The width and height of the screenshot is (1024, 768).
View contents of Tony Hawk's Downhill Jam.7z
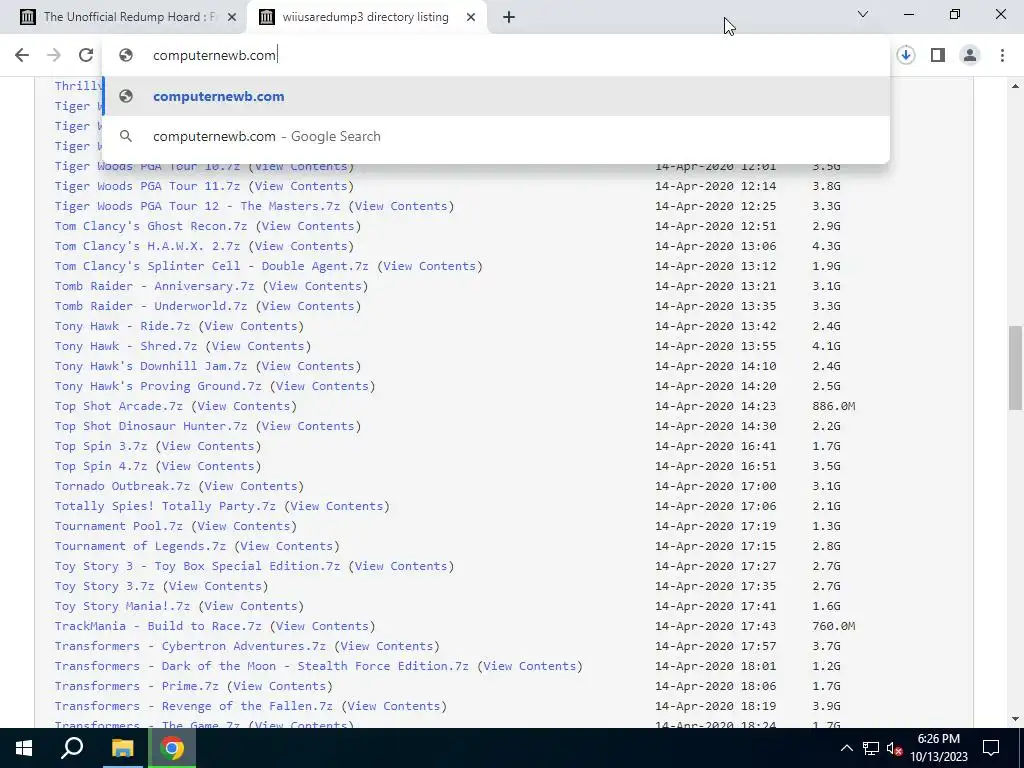pos(308,366)
